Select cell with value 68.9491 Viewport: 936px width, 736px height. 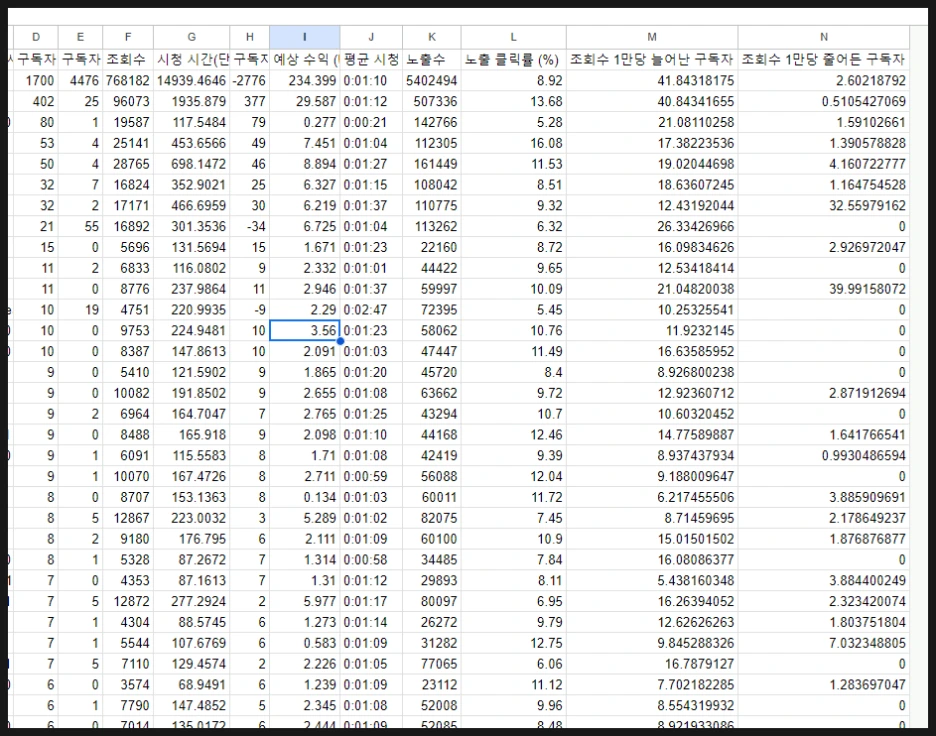(192, 685)
